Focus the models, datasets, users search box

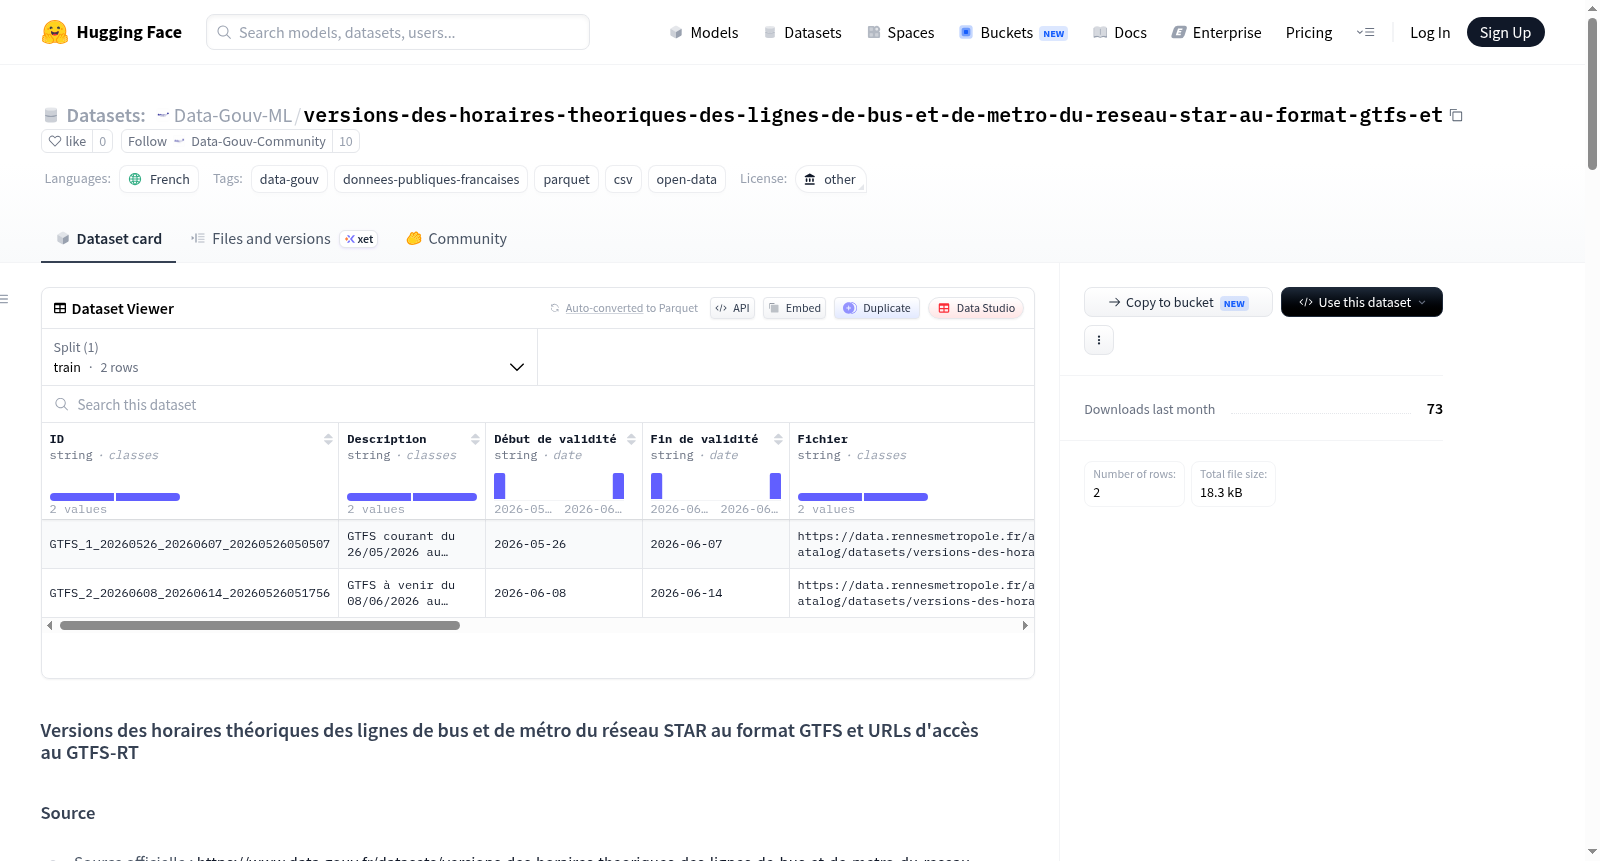click(x=398, y=32)
